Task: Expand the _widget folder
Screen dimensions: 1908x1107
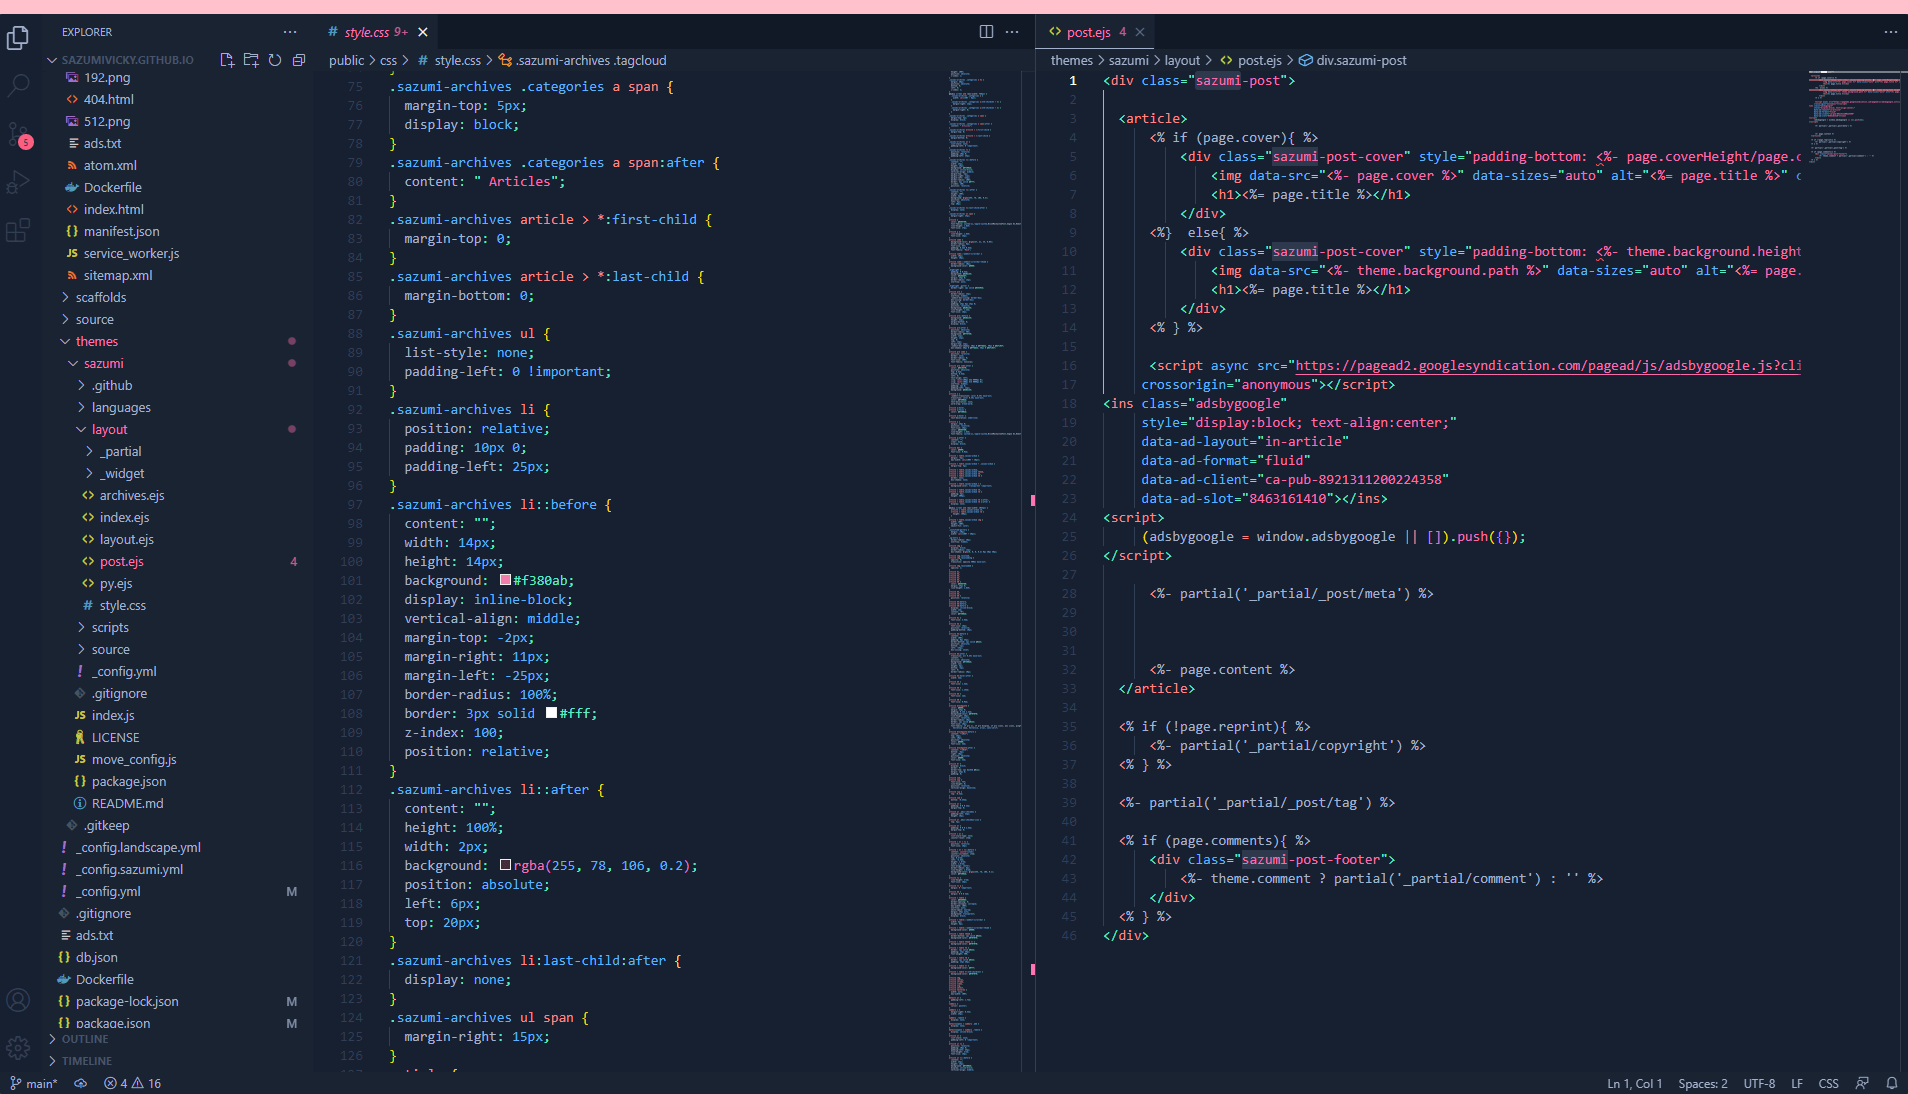Action: [121, 473]
